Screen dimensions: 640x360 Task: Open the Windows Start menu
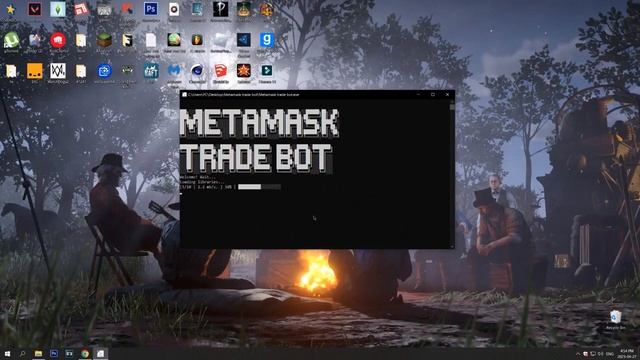pos(7,354)
